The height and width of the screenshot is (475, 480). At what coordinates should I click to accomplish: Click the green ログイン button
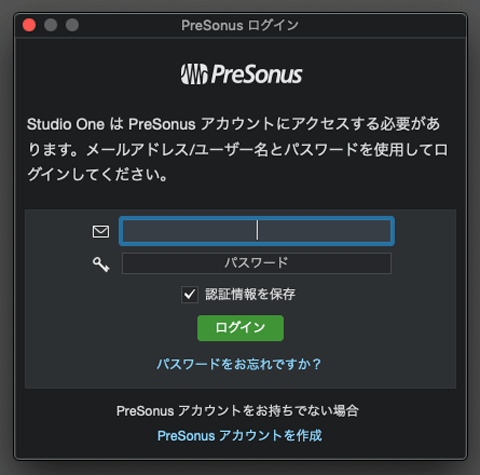pos(240,328)
